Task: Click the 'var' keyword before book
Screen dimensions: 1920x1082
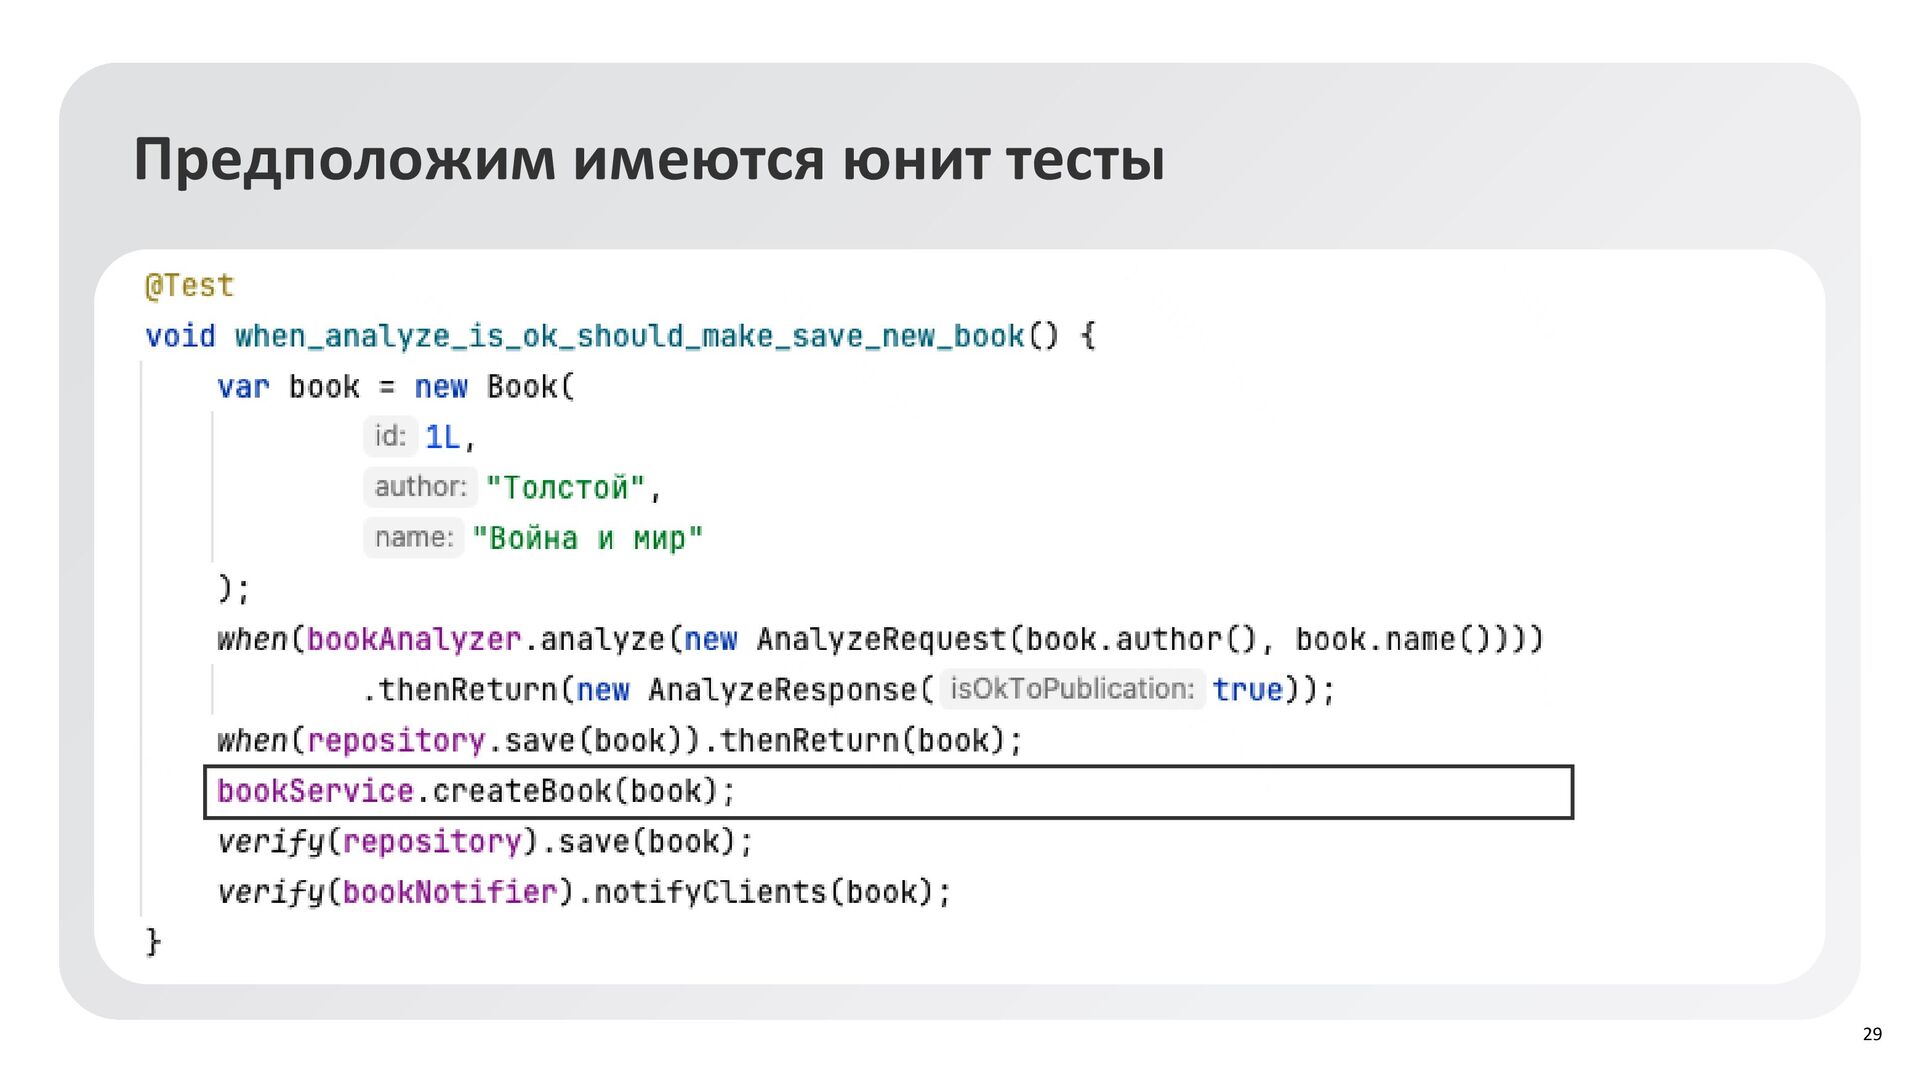Action: tap(243, 387)
